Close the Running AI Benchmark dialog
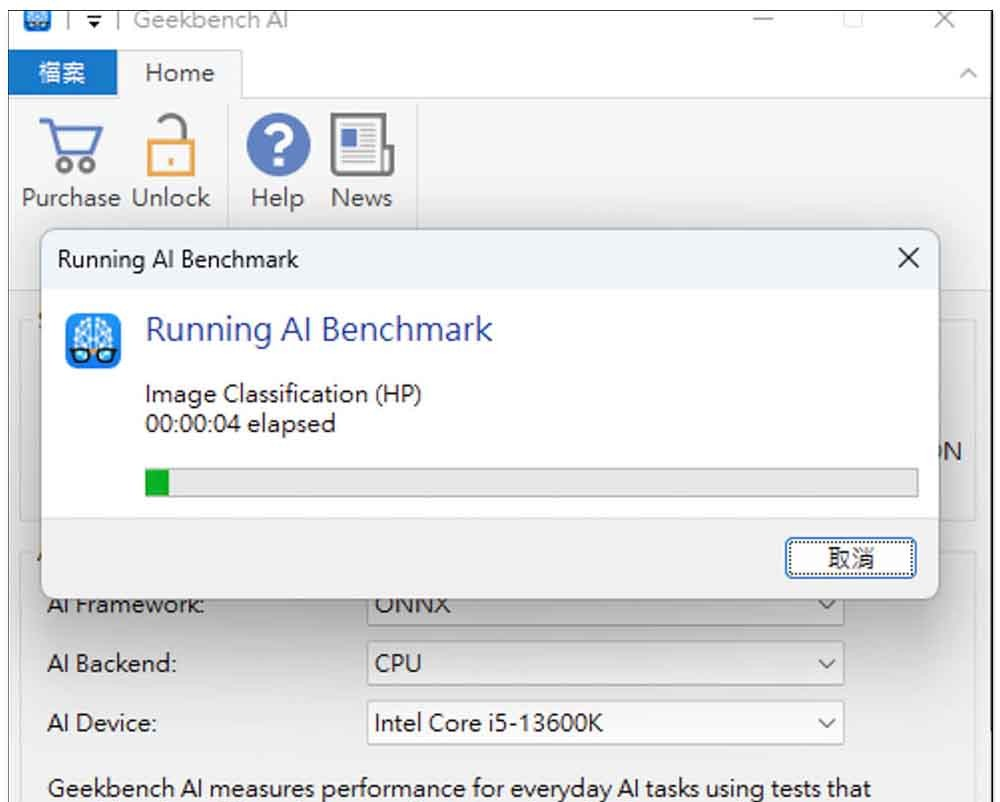This screenshot has height=802, width=1000. coord(908,258)
